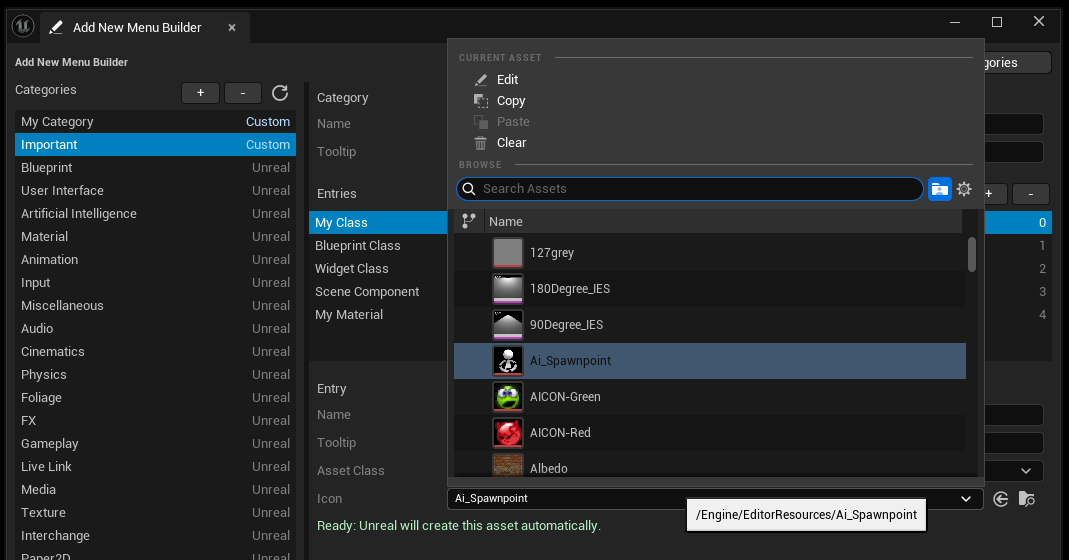Click the Unreal Engine logo icon
This screenshot has height=560, width=1069.
pos(22,27)
